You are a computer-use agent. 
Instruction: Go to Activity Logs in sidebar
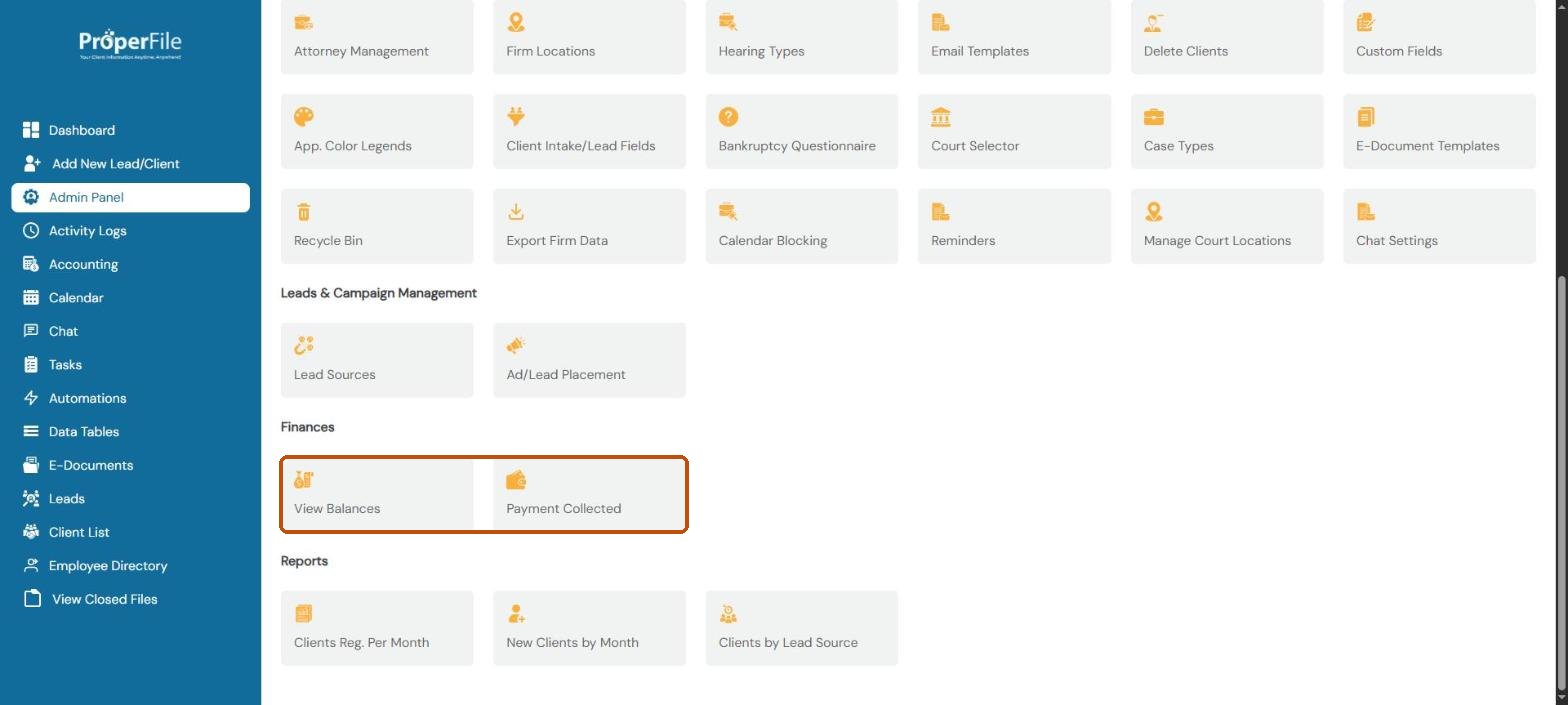130,230
